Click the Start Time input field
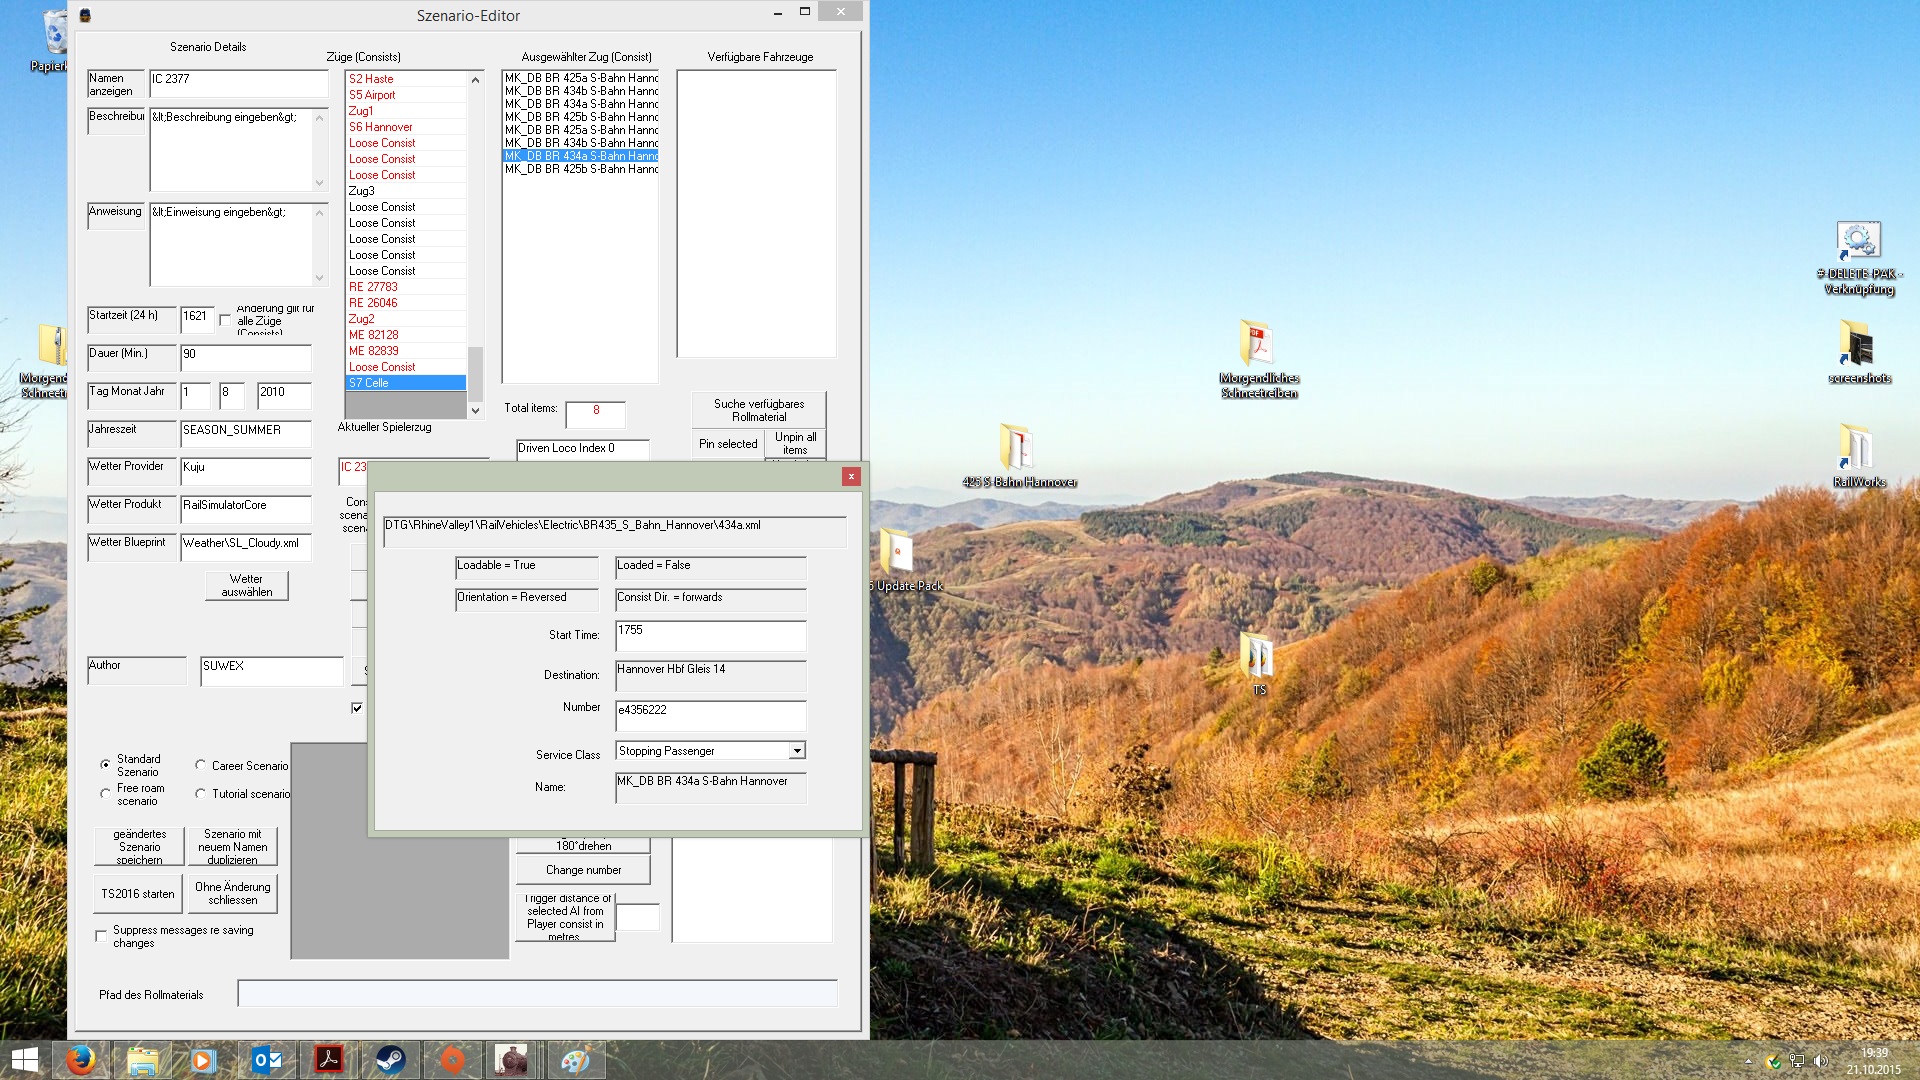The width and height of the screenshot is (1920, 1080). (x=709, y=635)
